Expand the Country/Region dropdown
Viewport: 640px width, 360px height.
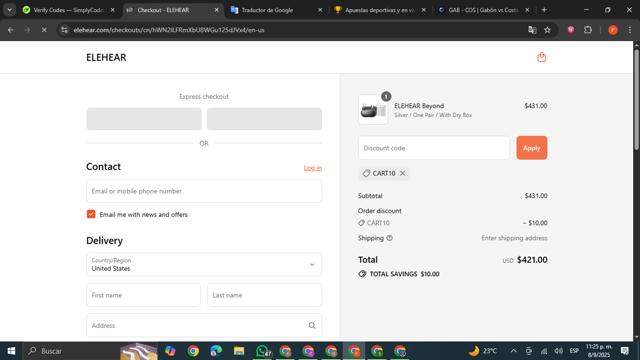click(204, 264)
